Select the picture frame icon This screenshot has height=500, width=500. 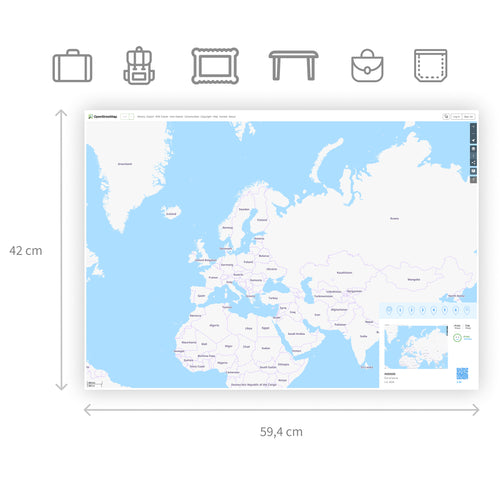click(x=215, y=66)
